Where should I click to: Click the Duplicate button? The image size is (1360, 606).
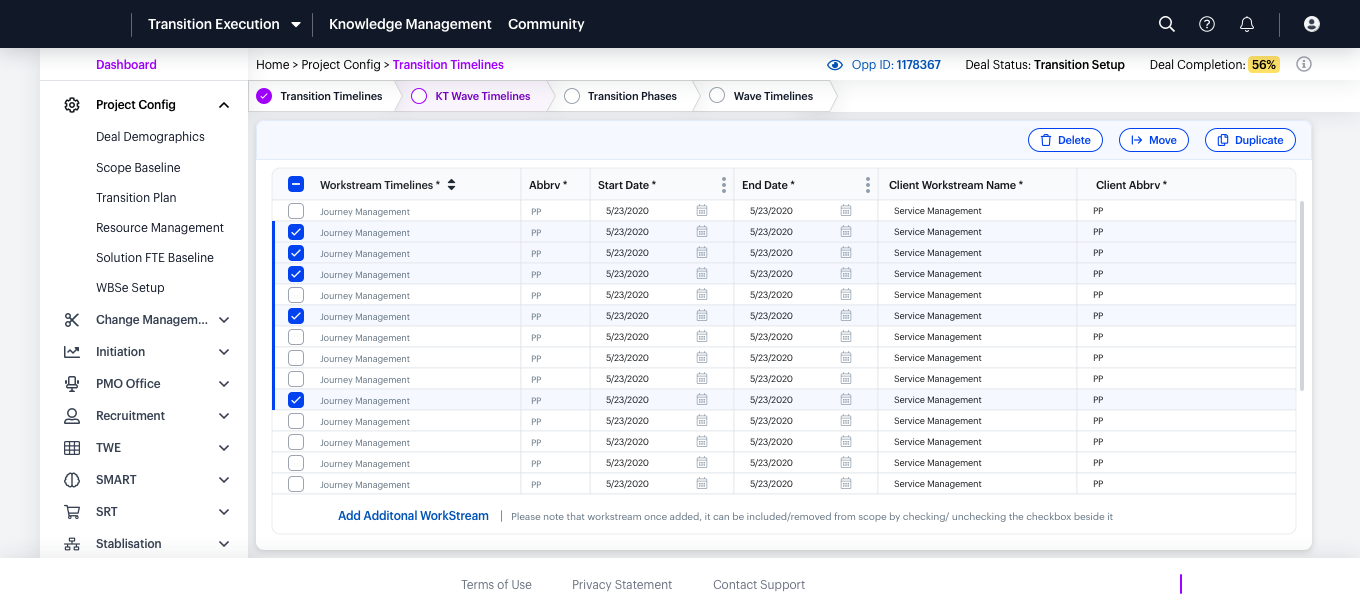click(1250, 140)
